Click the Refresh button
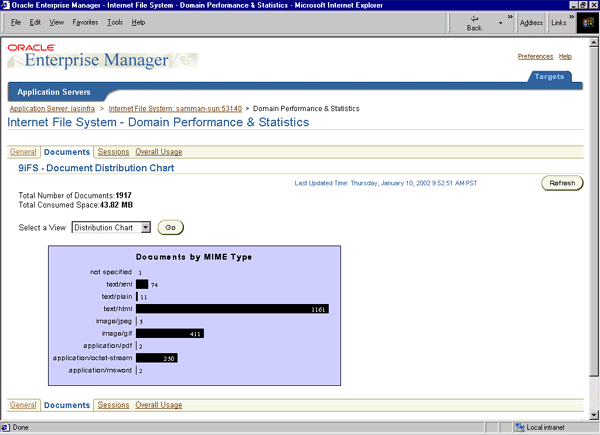600x435 pixels. [x=562, y=183]
